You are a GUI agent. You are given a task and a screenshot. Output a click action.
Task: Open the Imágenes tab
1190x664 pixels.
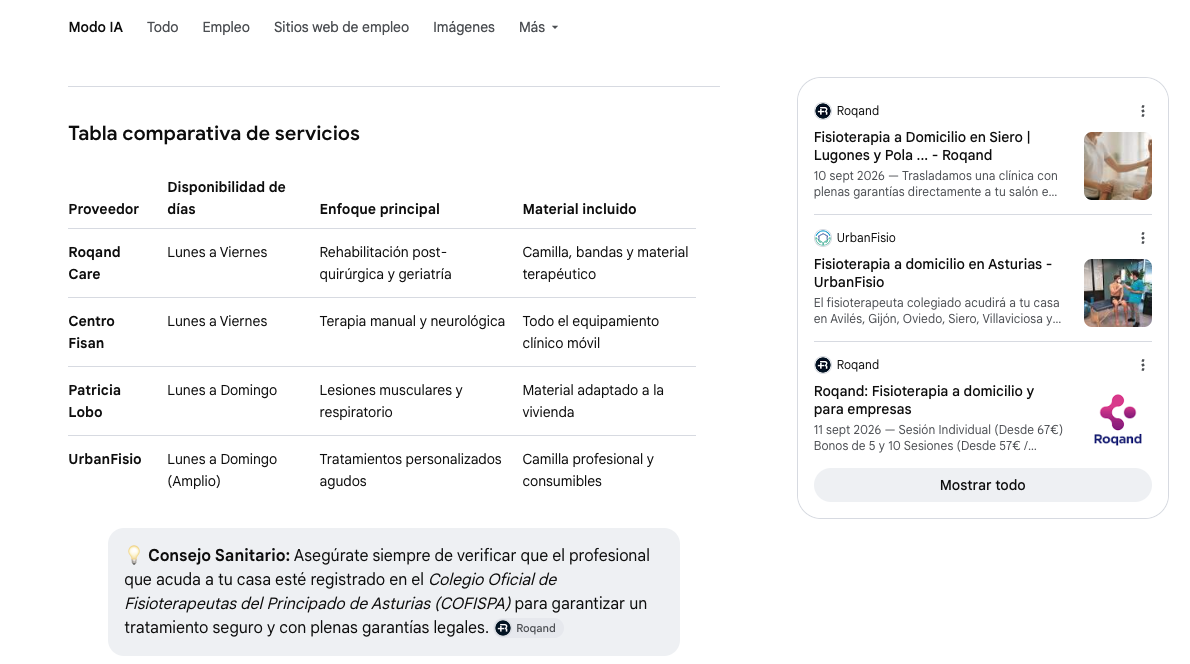click(464, 27)
